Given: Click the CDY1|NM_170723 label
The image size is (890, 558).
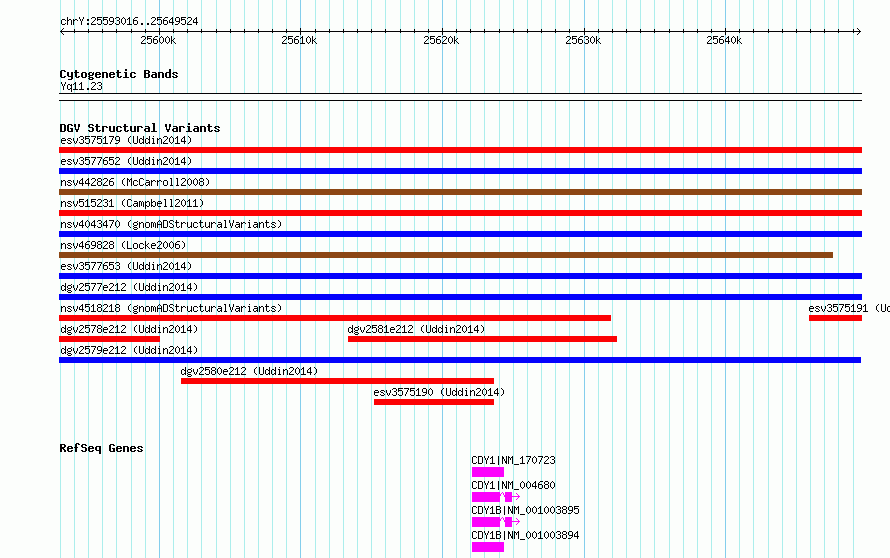Looking at the screenshot, I should 514,460.
